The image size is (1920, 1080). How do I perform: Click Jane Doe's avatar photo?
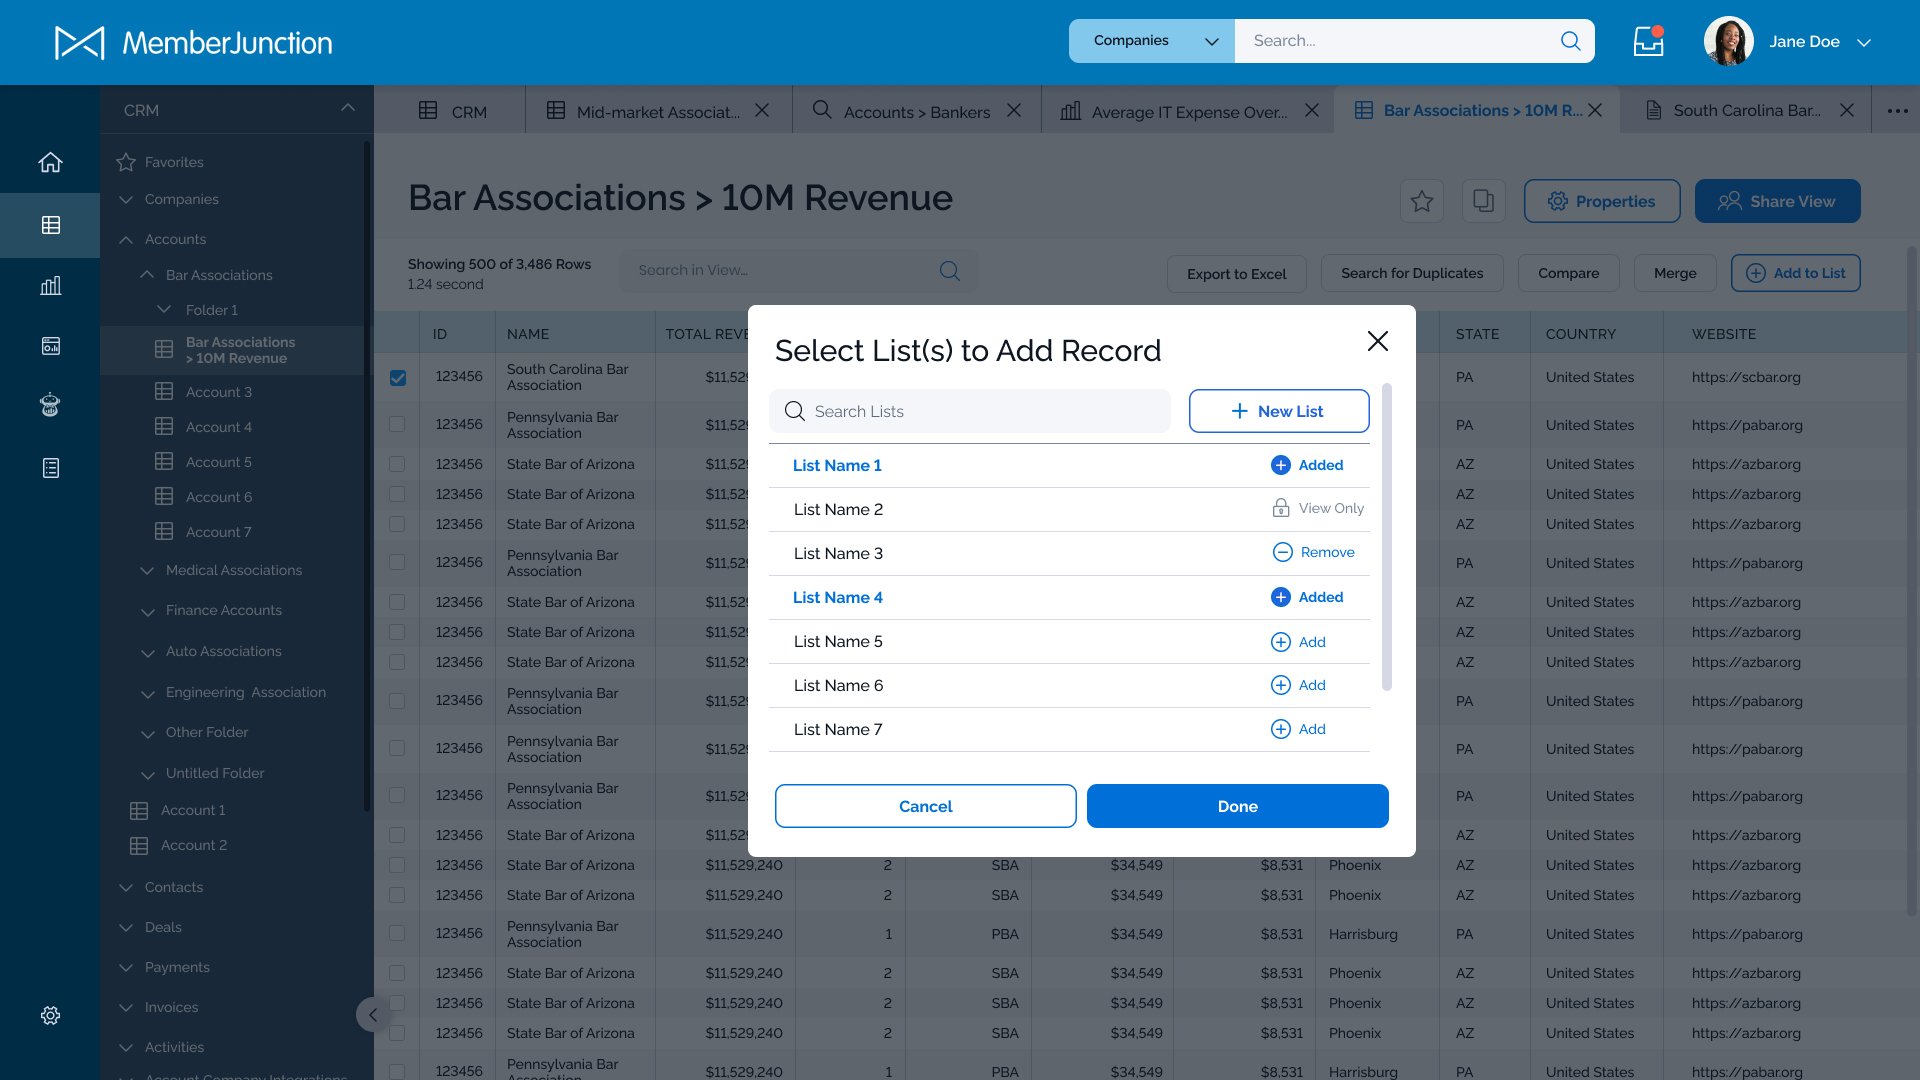click(x=1728, y=41)
